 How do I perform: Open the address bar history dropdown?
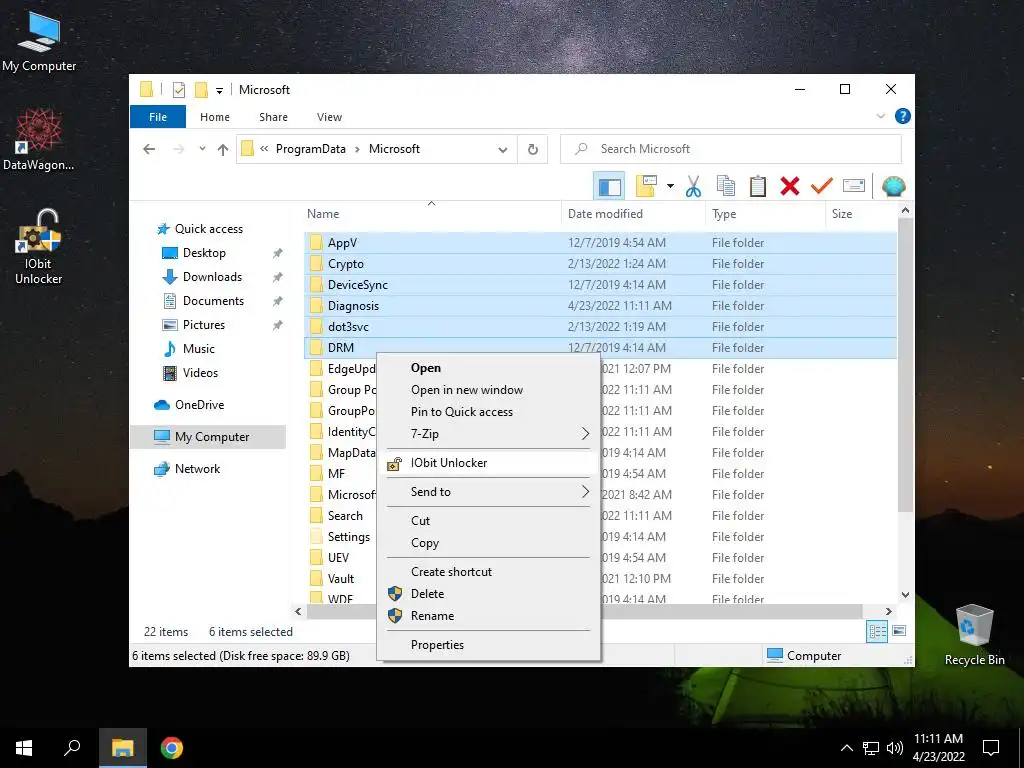tap(502, 150)
